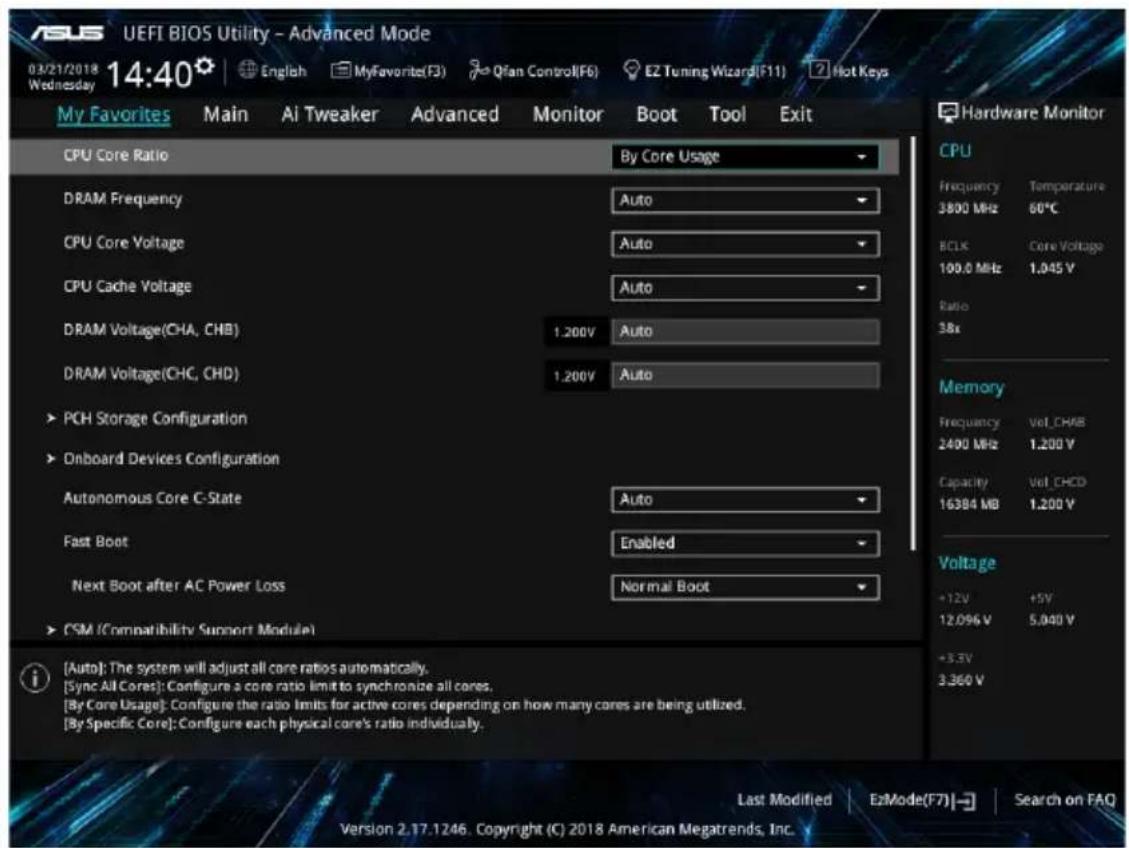
Task: Click the Ratio 38x value
Action: click(x=949, y=328)
